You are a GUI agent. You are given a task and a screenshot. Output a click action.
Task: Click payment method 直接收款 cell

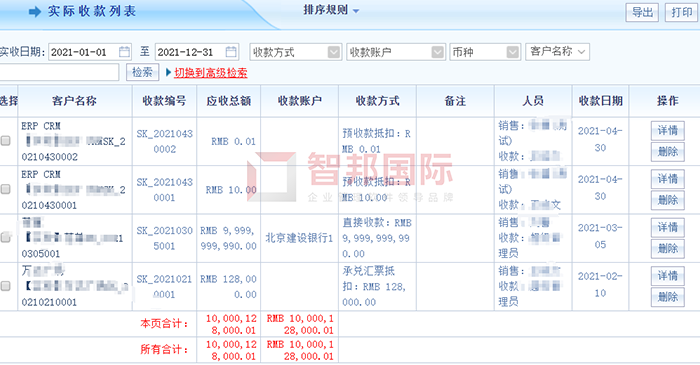(x=377, y=238)
